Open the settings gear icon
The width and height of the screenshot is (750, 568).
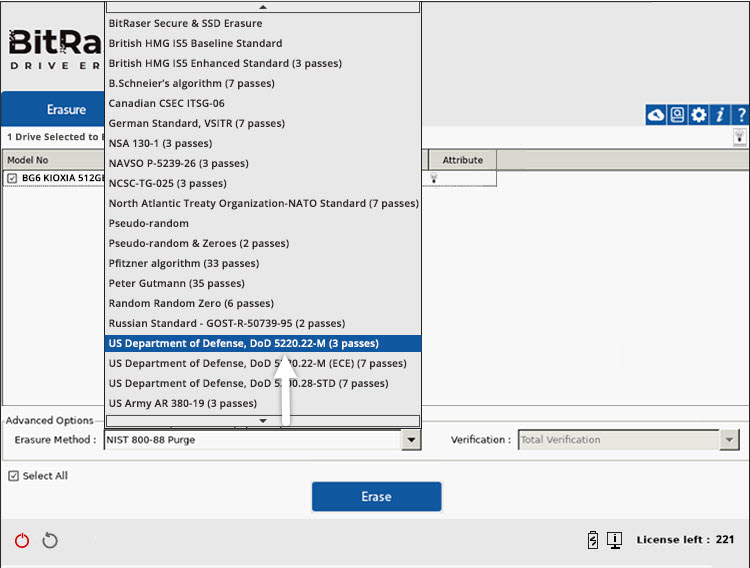click(x=698, y=115)
